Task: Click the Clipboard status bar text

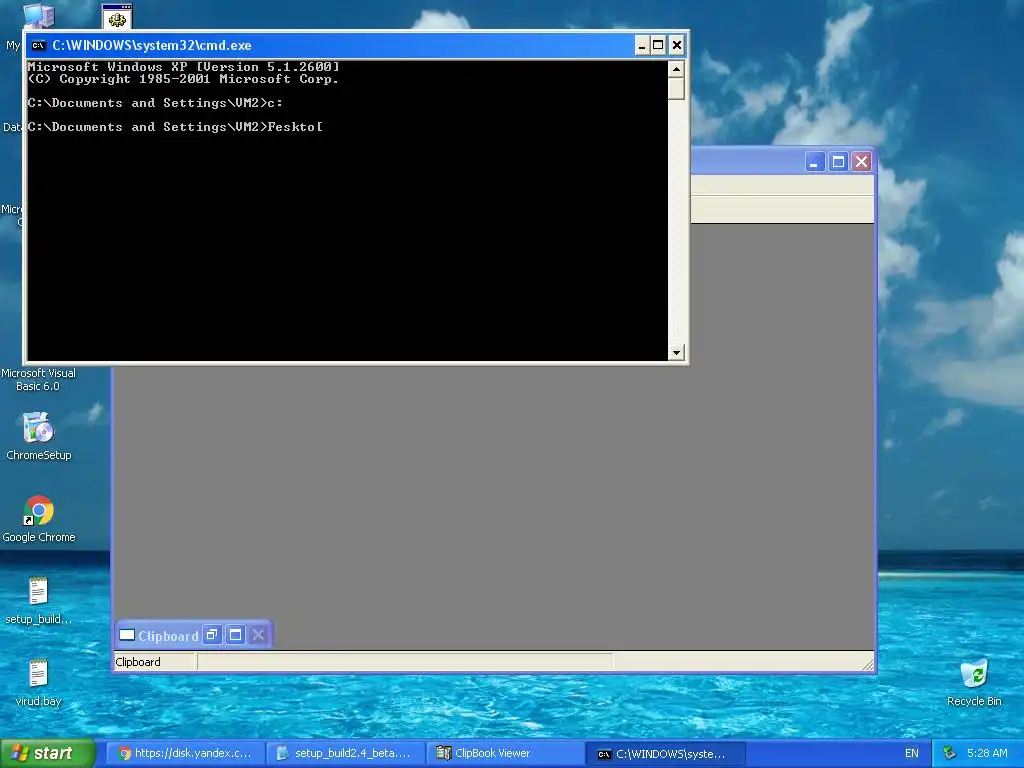Action: tap(138, 662)
